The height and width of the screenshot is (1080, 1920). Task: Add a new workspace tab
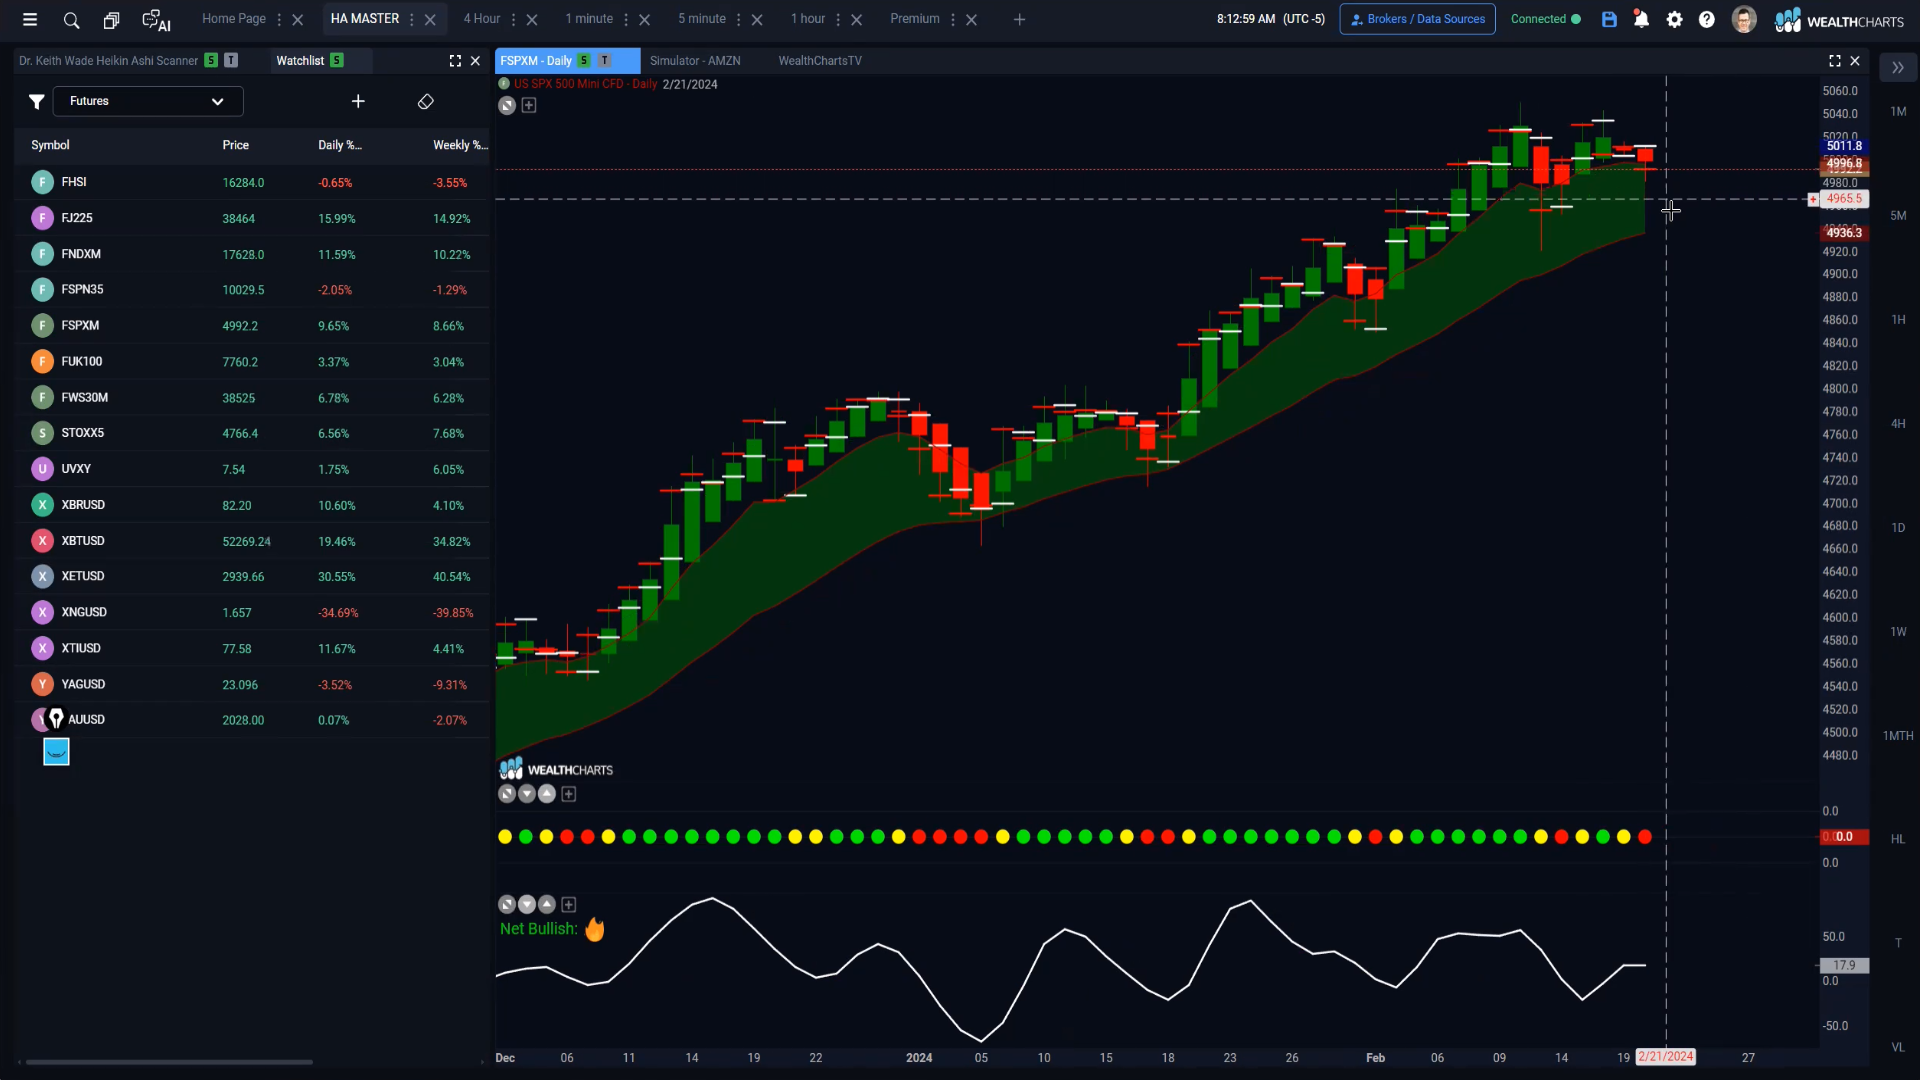[1019, 19]
